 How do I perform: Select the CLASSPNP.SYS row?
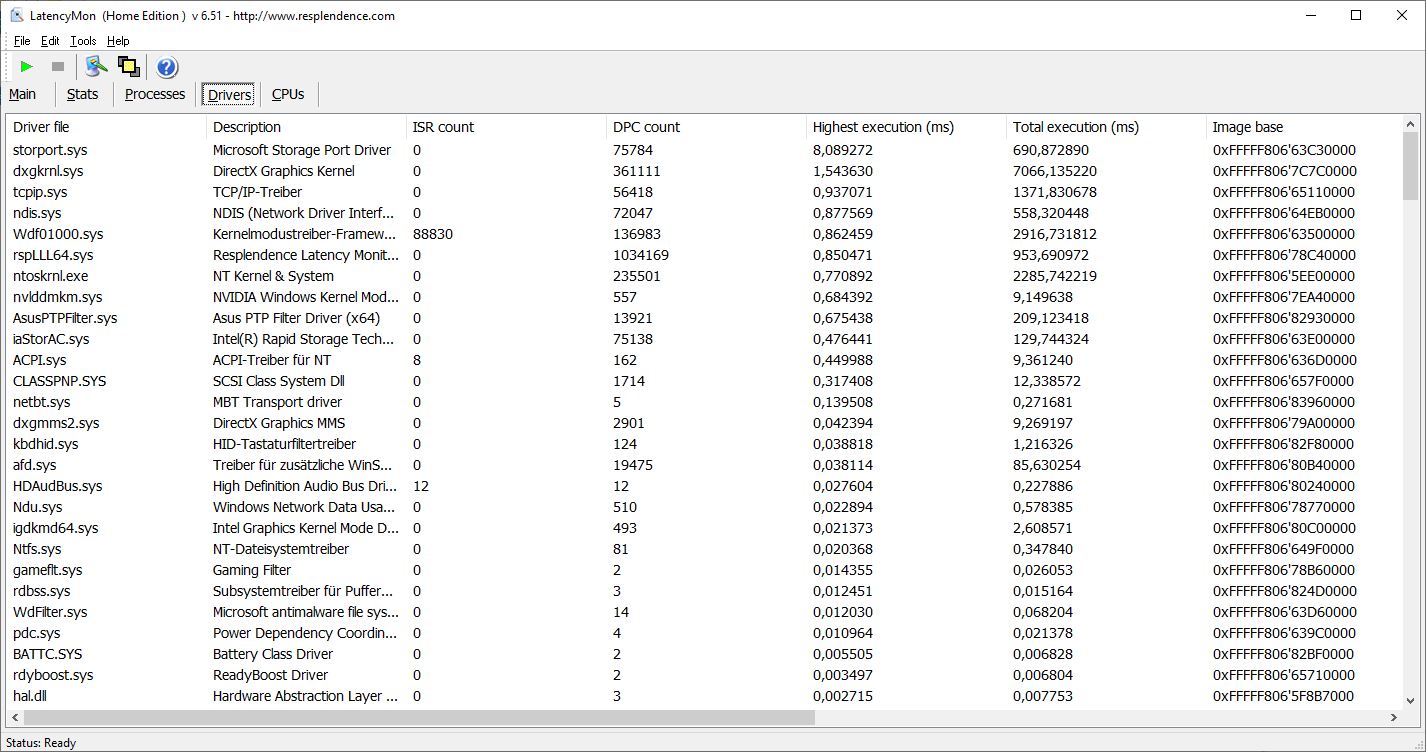click(x=704, y=381)
